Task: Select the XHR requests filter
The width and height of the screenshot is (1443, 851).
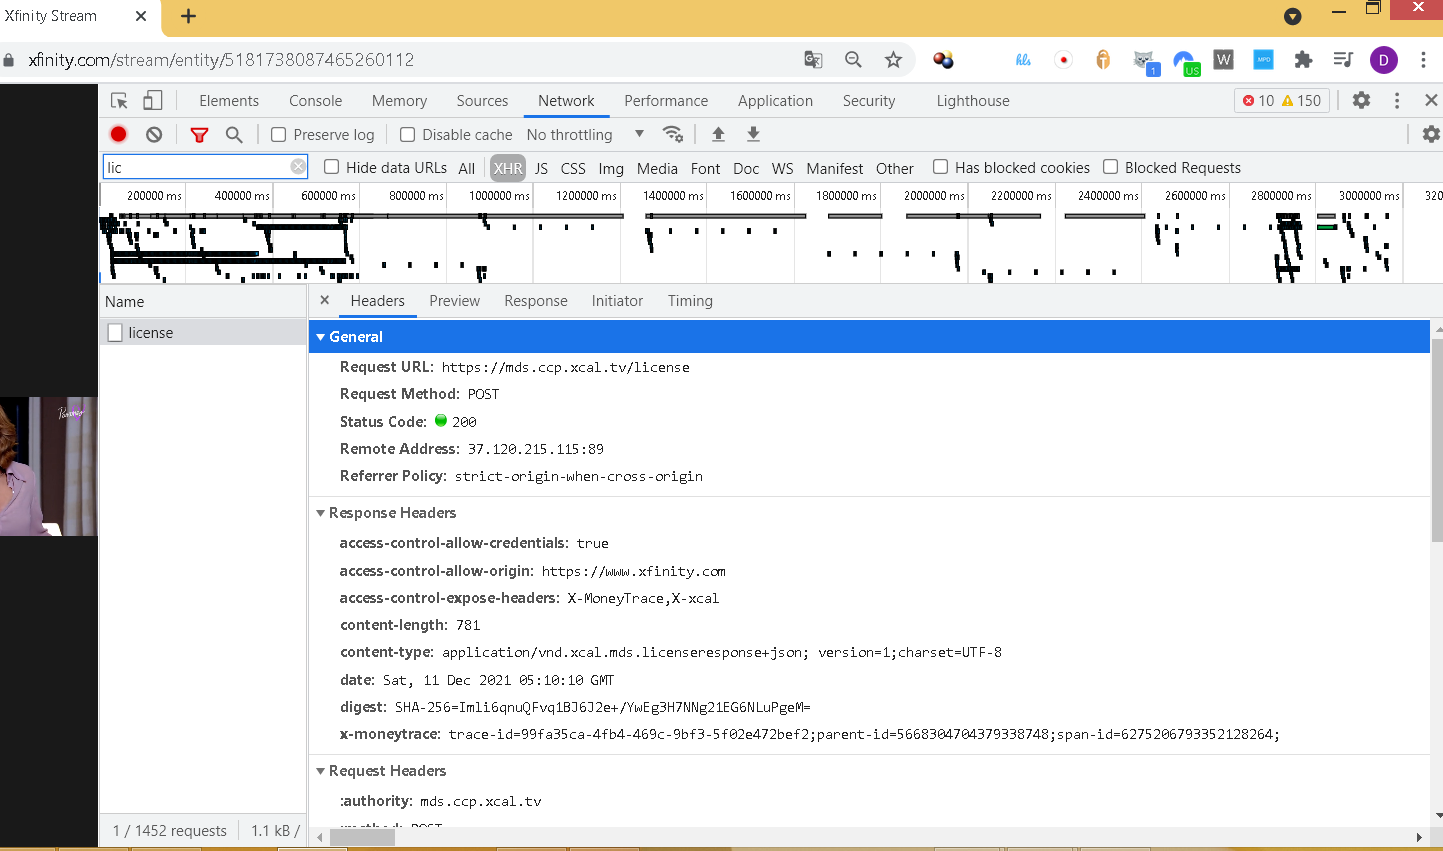Action: tap(508, 167)
